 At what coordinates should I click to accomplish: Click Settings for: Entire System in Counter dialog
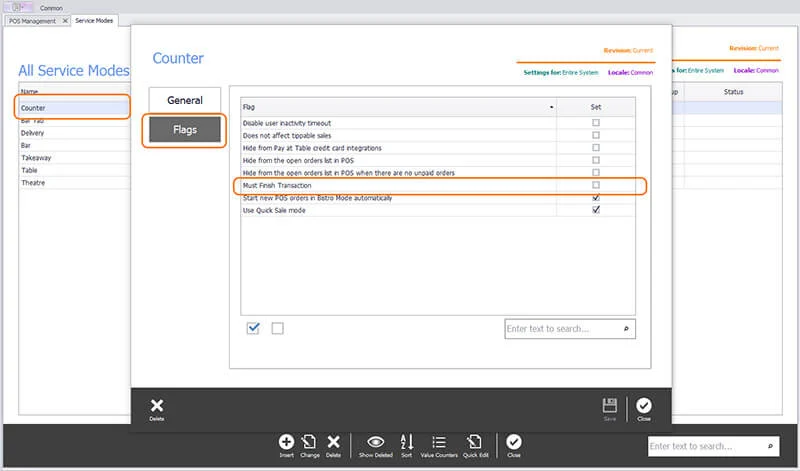[x=561, y=72]
